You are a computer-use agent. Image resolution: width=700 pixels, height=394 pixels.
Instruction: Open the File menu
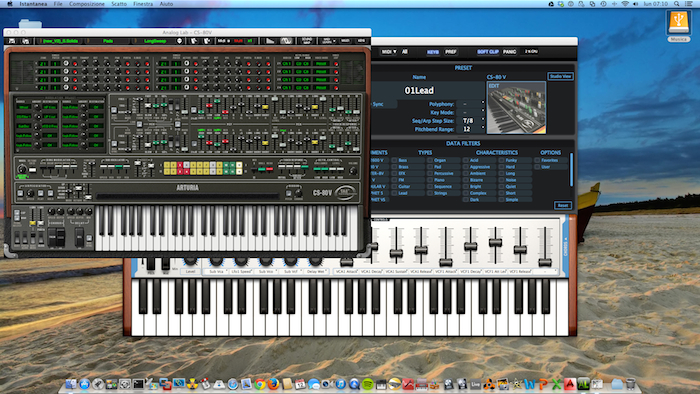(x=58, y=4)
